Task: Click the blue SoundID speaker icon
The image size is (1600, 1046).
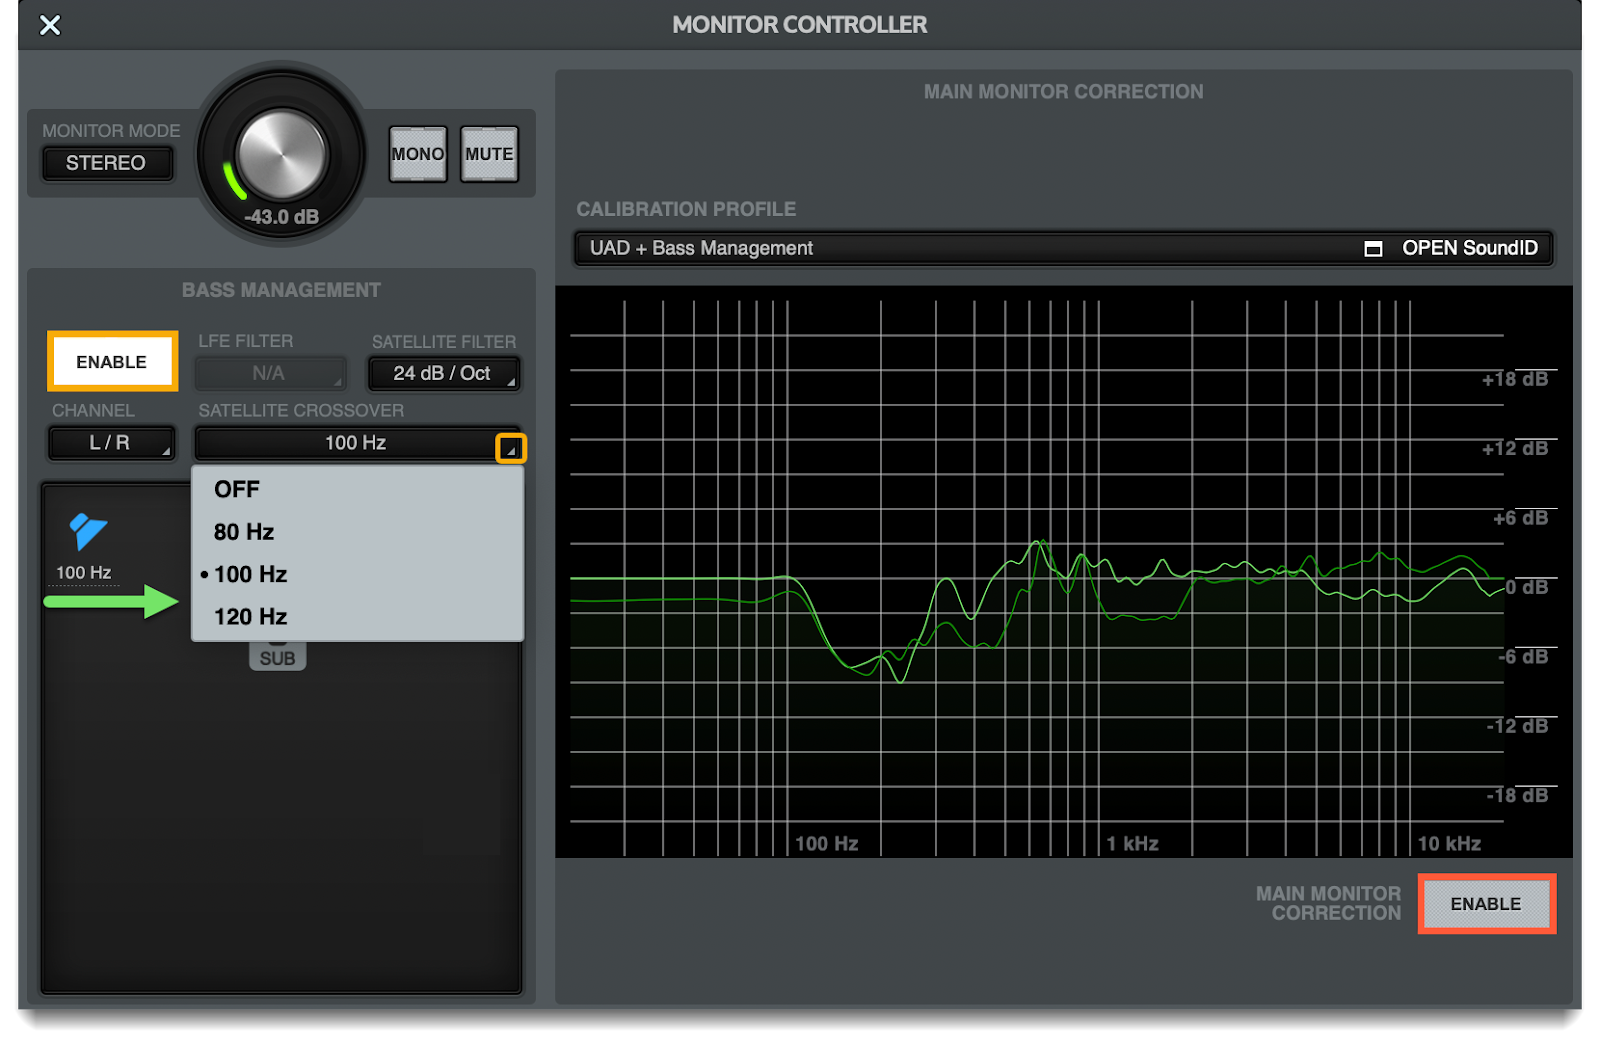Action: (x=88, y=531)
